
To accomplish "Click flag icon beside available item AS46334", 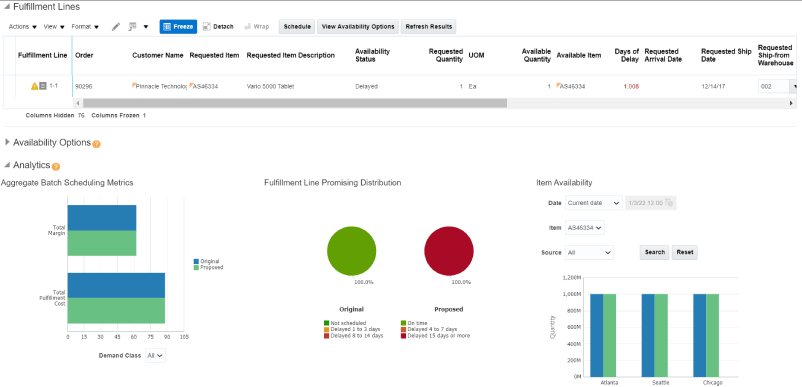I will (558, 85).
